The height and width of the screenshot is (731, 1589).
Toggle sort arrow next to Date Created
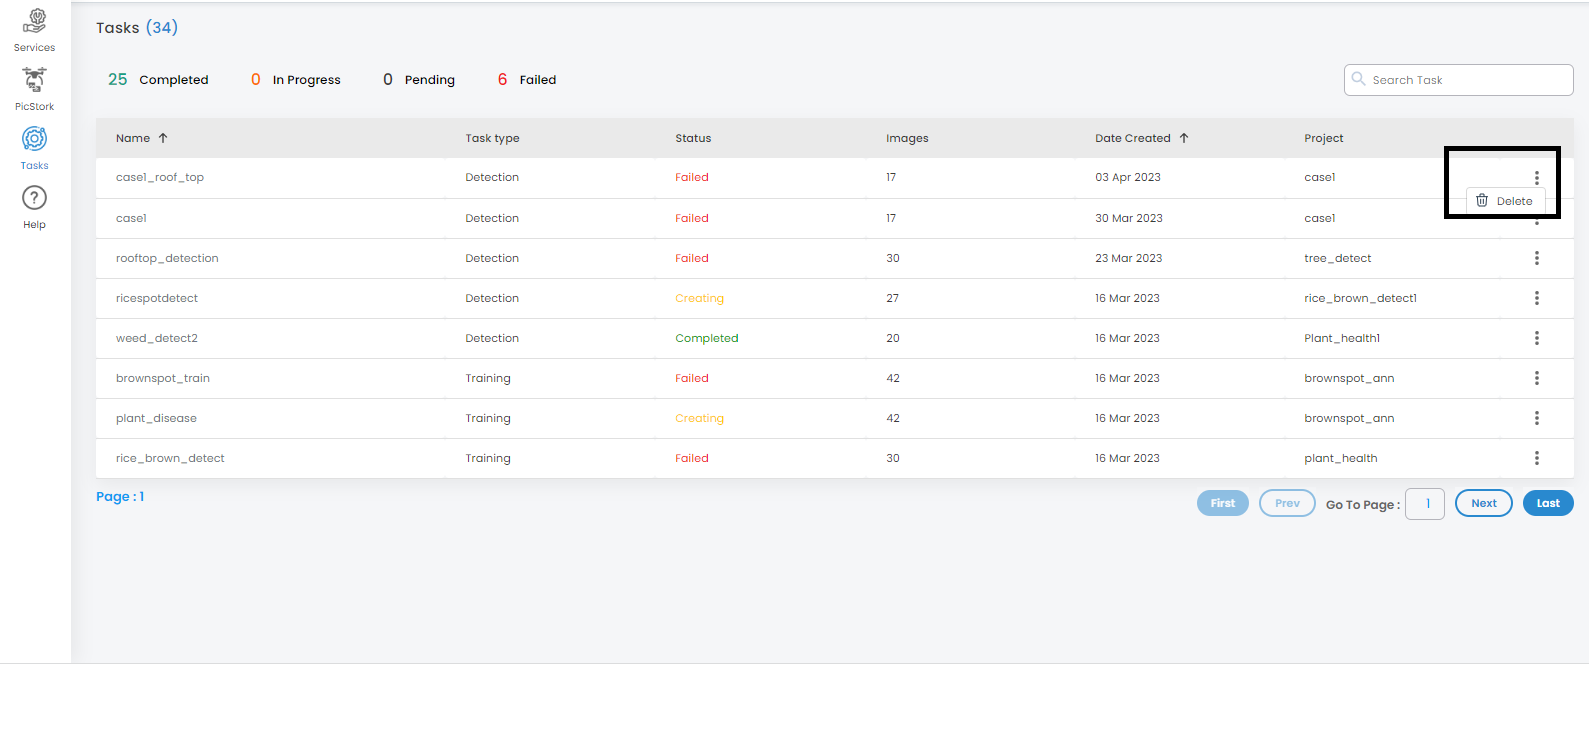click(1184, 138)
